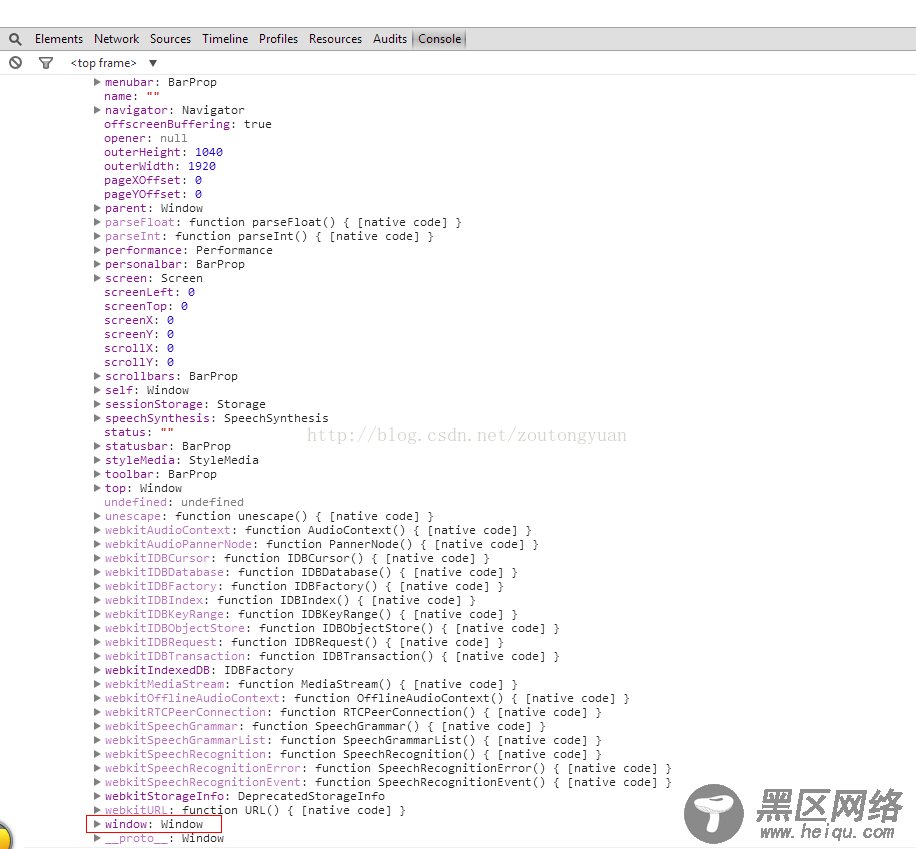Open the Timeline tab
This screenshot has width=916, height=849.
225,39
